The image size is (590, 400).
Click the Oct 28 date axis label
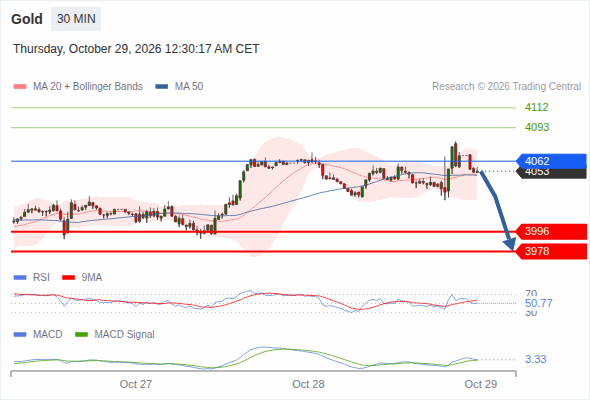click(308, 384)
